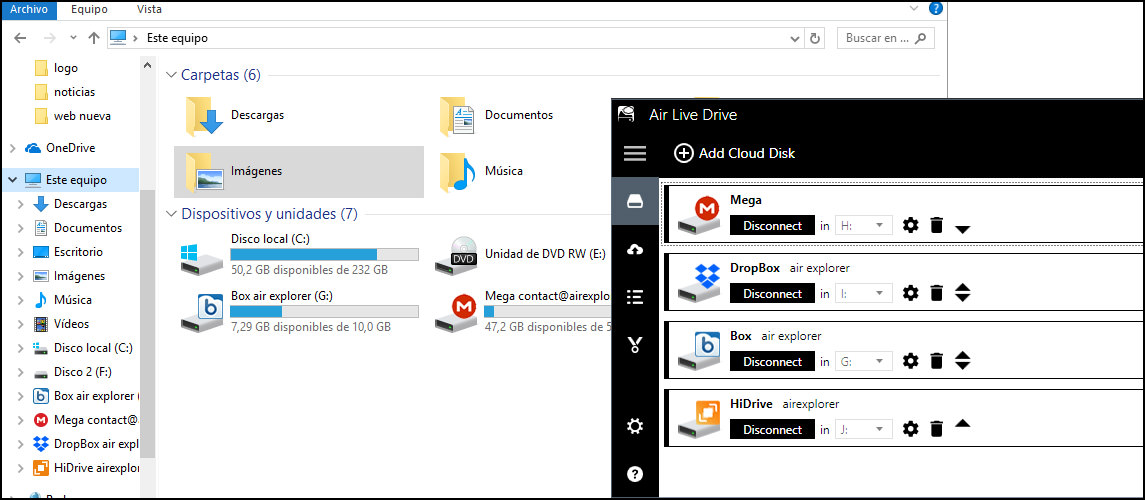
Task: Expand the Explorer ribbon chevron
Action: click(x=914, y=9)
